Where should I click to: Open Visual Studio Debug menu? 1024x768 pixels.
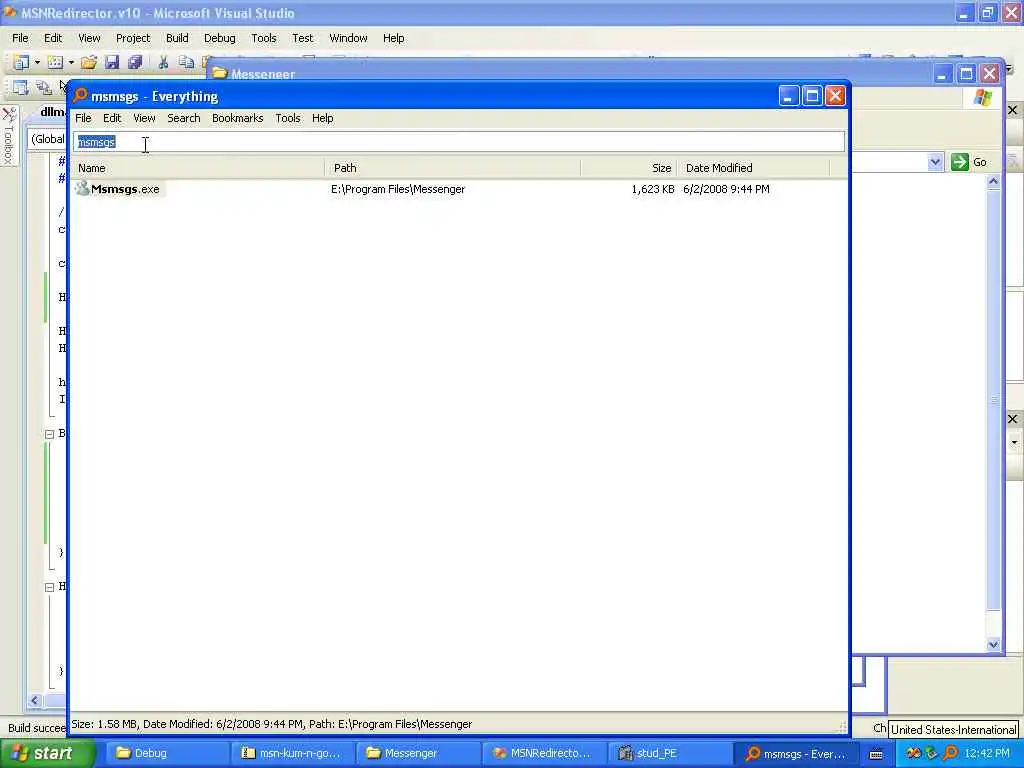(219, 38)
